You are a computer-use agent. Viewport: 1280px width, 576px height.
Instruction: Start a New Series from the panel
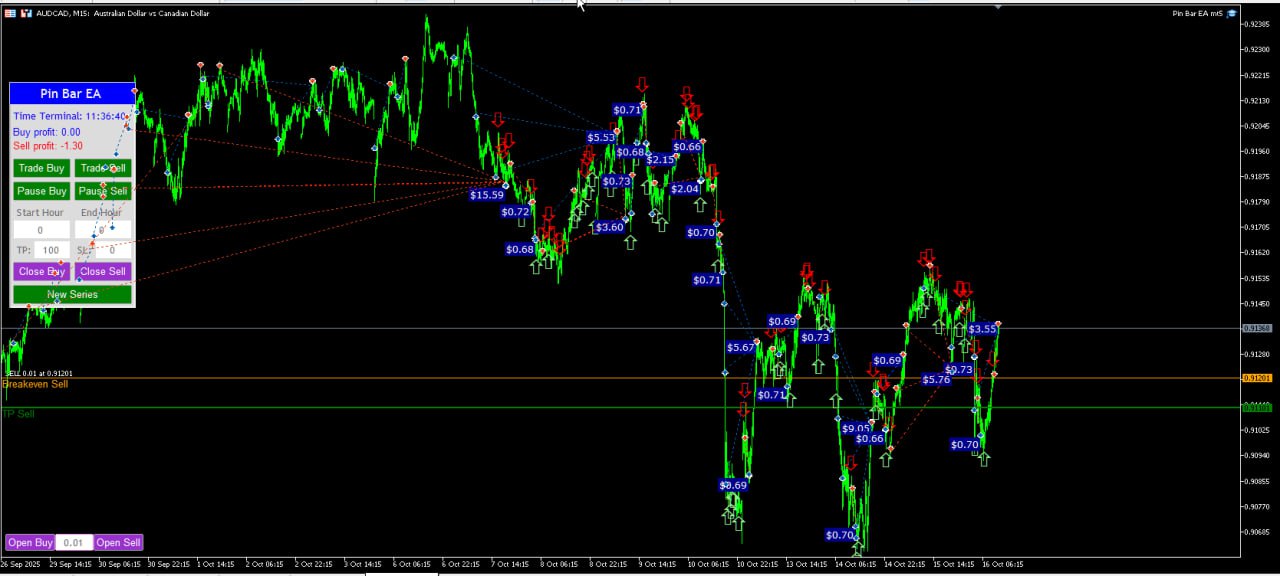[x=72, y=295]
